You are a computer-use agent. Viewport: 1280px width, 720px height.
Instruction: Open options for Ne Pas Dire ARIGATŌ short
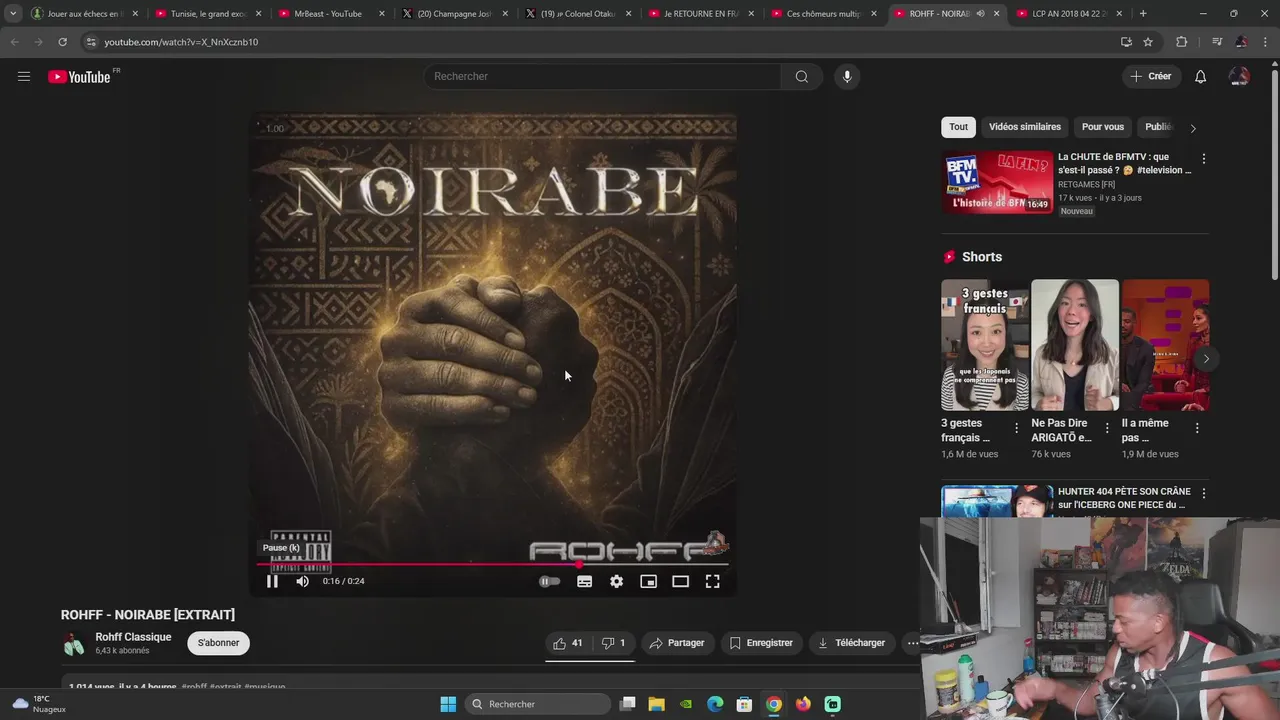1107,428
